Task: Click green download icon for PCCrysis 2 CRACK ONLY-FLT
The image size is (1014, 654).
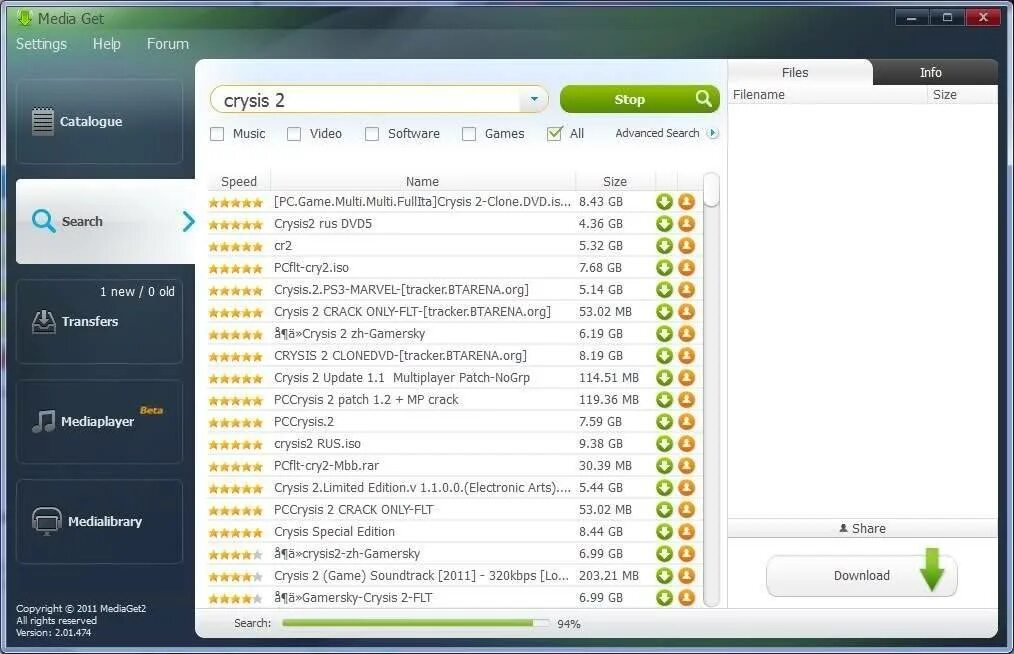Action: point(664,510)
